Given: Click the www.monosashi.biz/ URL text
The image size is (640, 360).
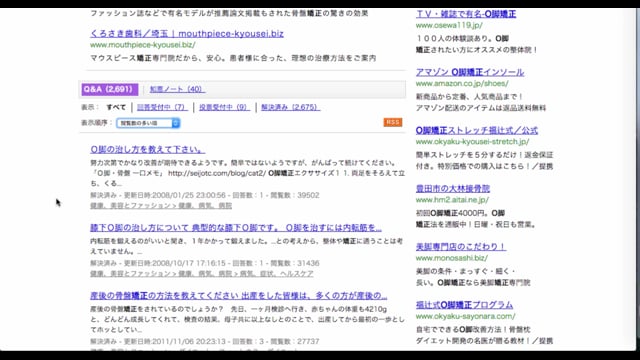Looking at the screenshot, I should 452,258.
